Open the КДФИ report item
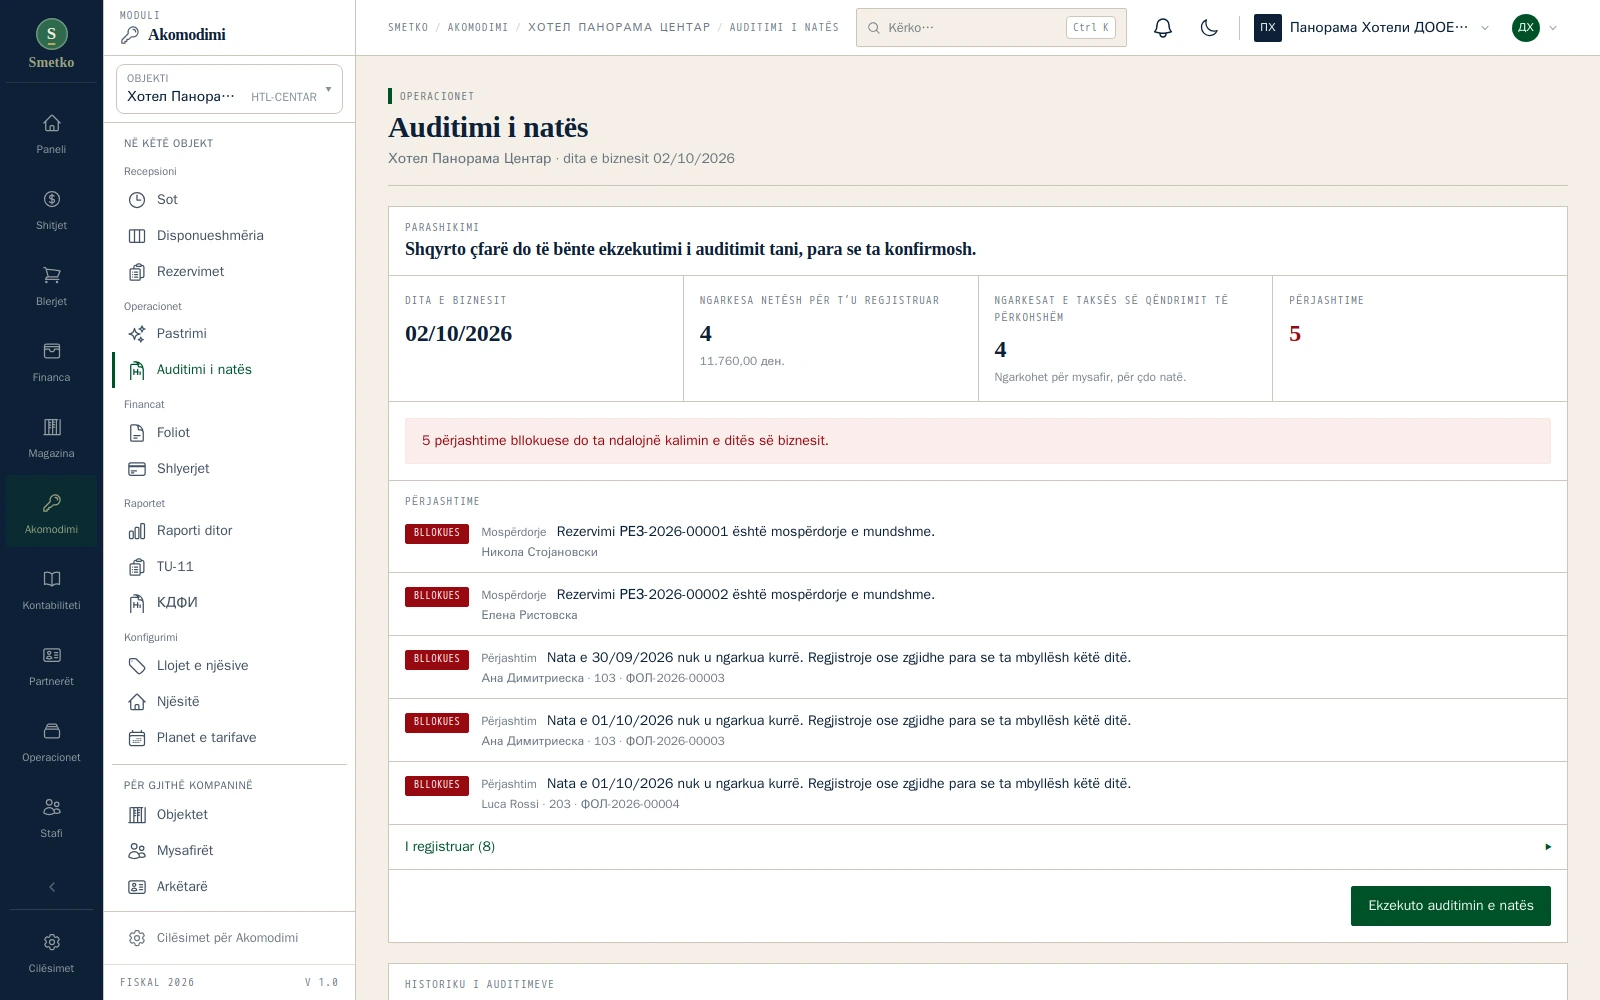The width and height of the screenshot is (1600, 1000). 229,603
